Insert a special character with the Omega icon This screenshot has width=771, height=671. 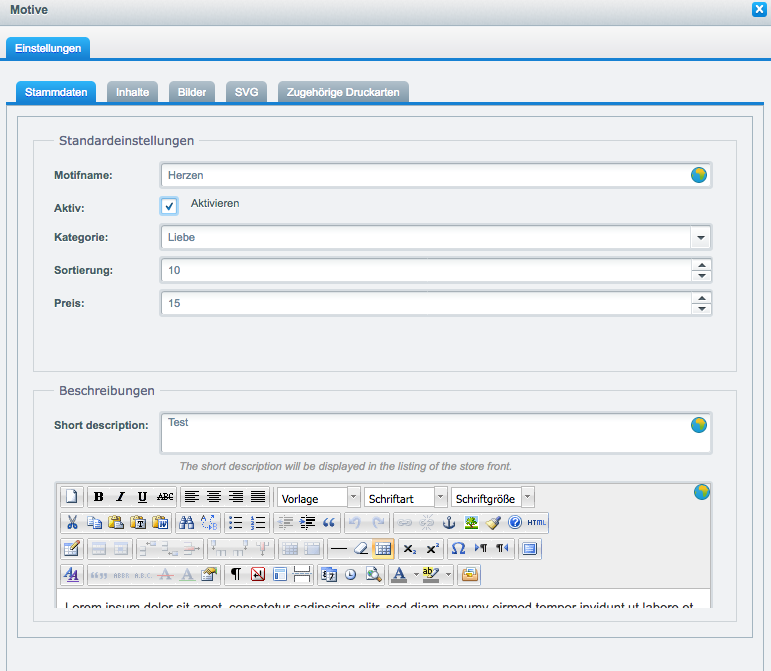click(458, 548)
